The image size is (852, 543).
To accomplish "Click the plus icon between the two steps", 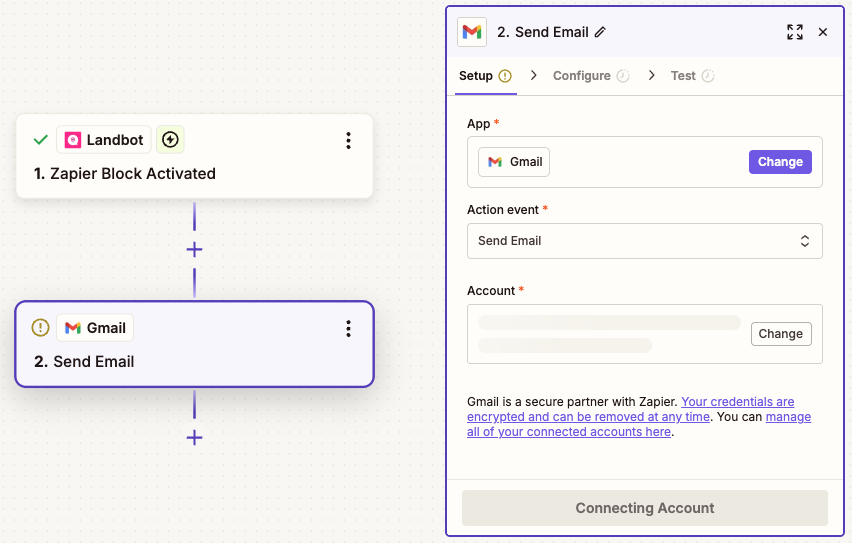I will coord(194,249).
